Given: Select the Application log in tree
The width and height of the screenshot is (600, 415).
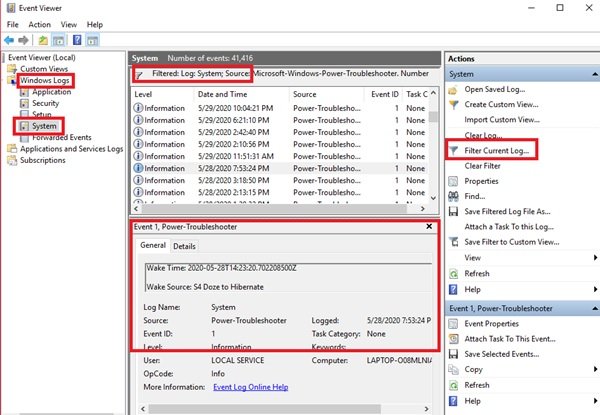Looking at the screenshot, I should (52, 91).
